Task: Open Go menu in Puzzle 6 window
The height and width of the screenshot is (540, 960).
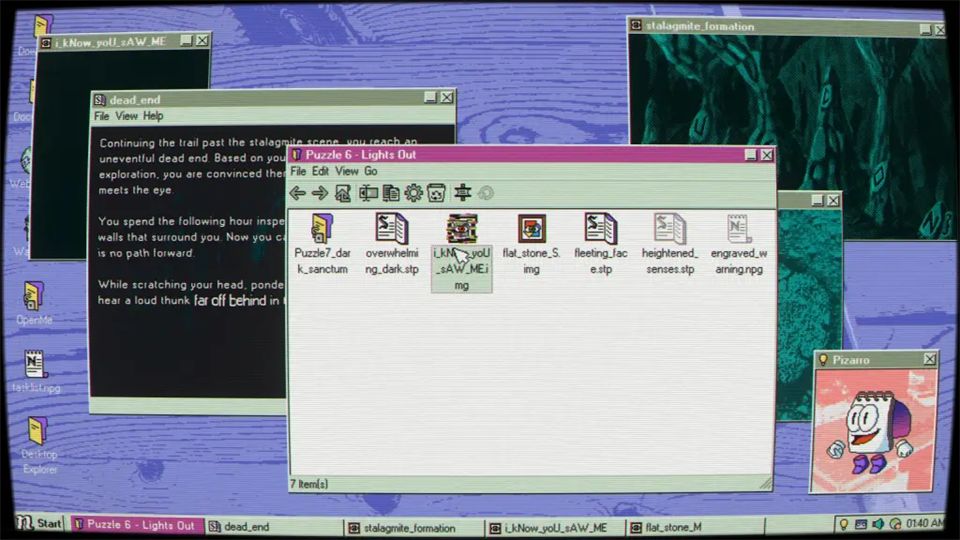Action: click(x=371, y=171)
